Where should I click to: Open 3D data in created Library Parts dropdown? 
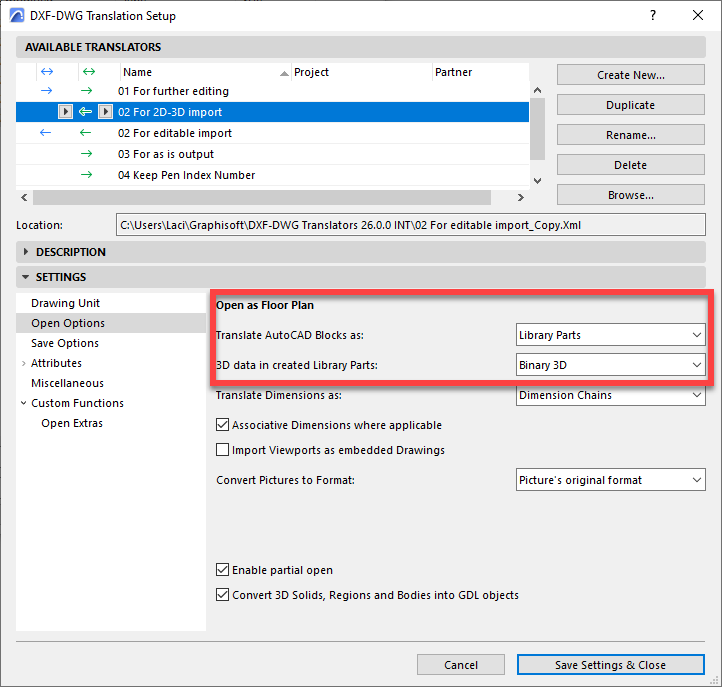[611, 365]
